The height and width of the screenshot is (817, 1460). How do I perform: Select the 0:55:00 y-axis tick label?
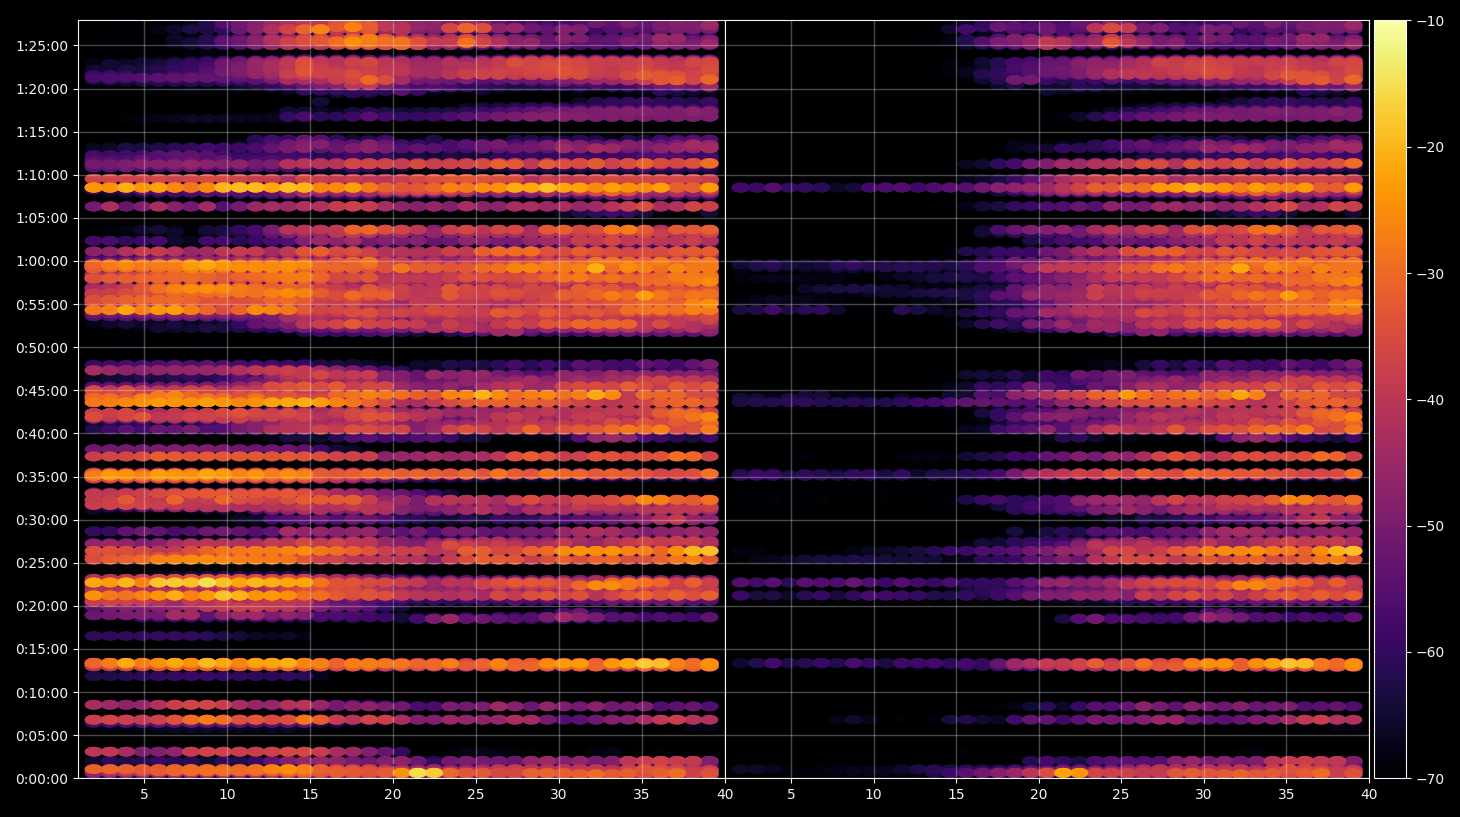(42, 305)
